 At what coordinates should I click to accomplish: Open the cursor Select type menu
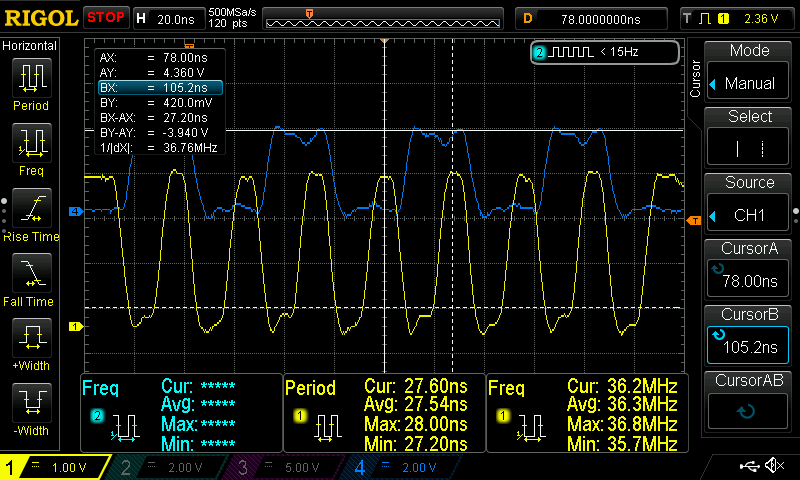[x=749, y=138]
